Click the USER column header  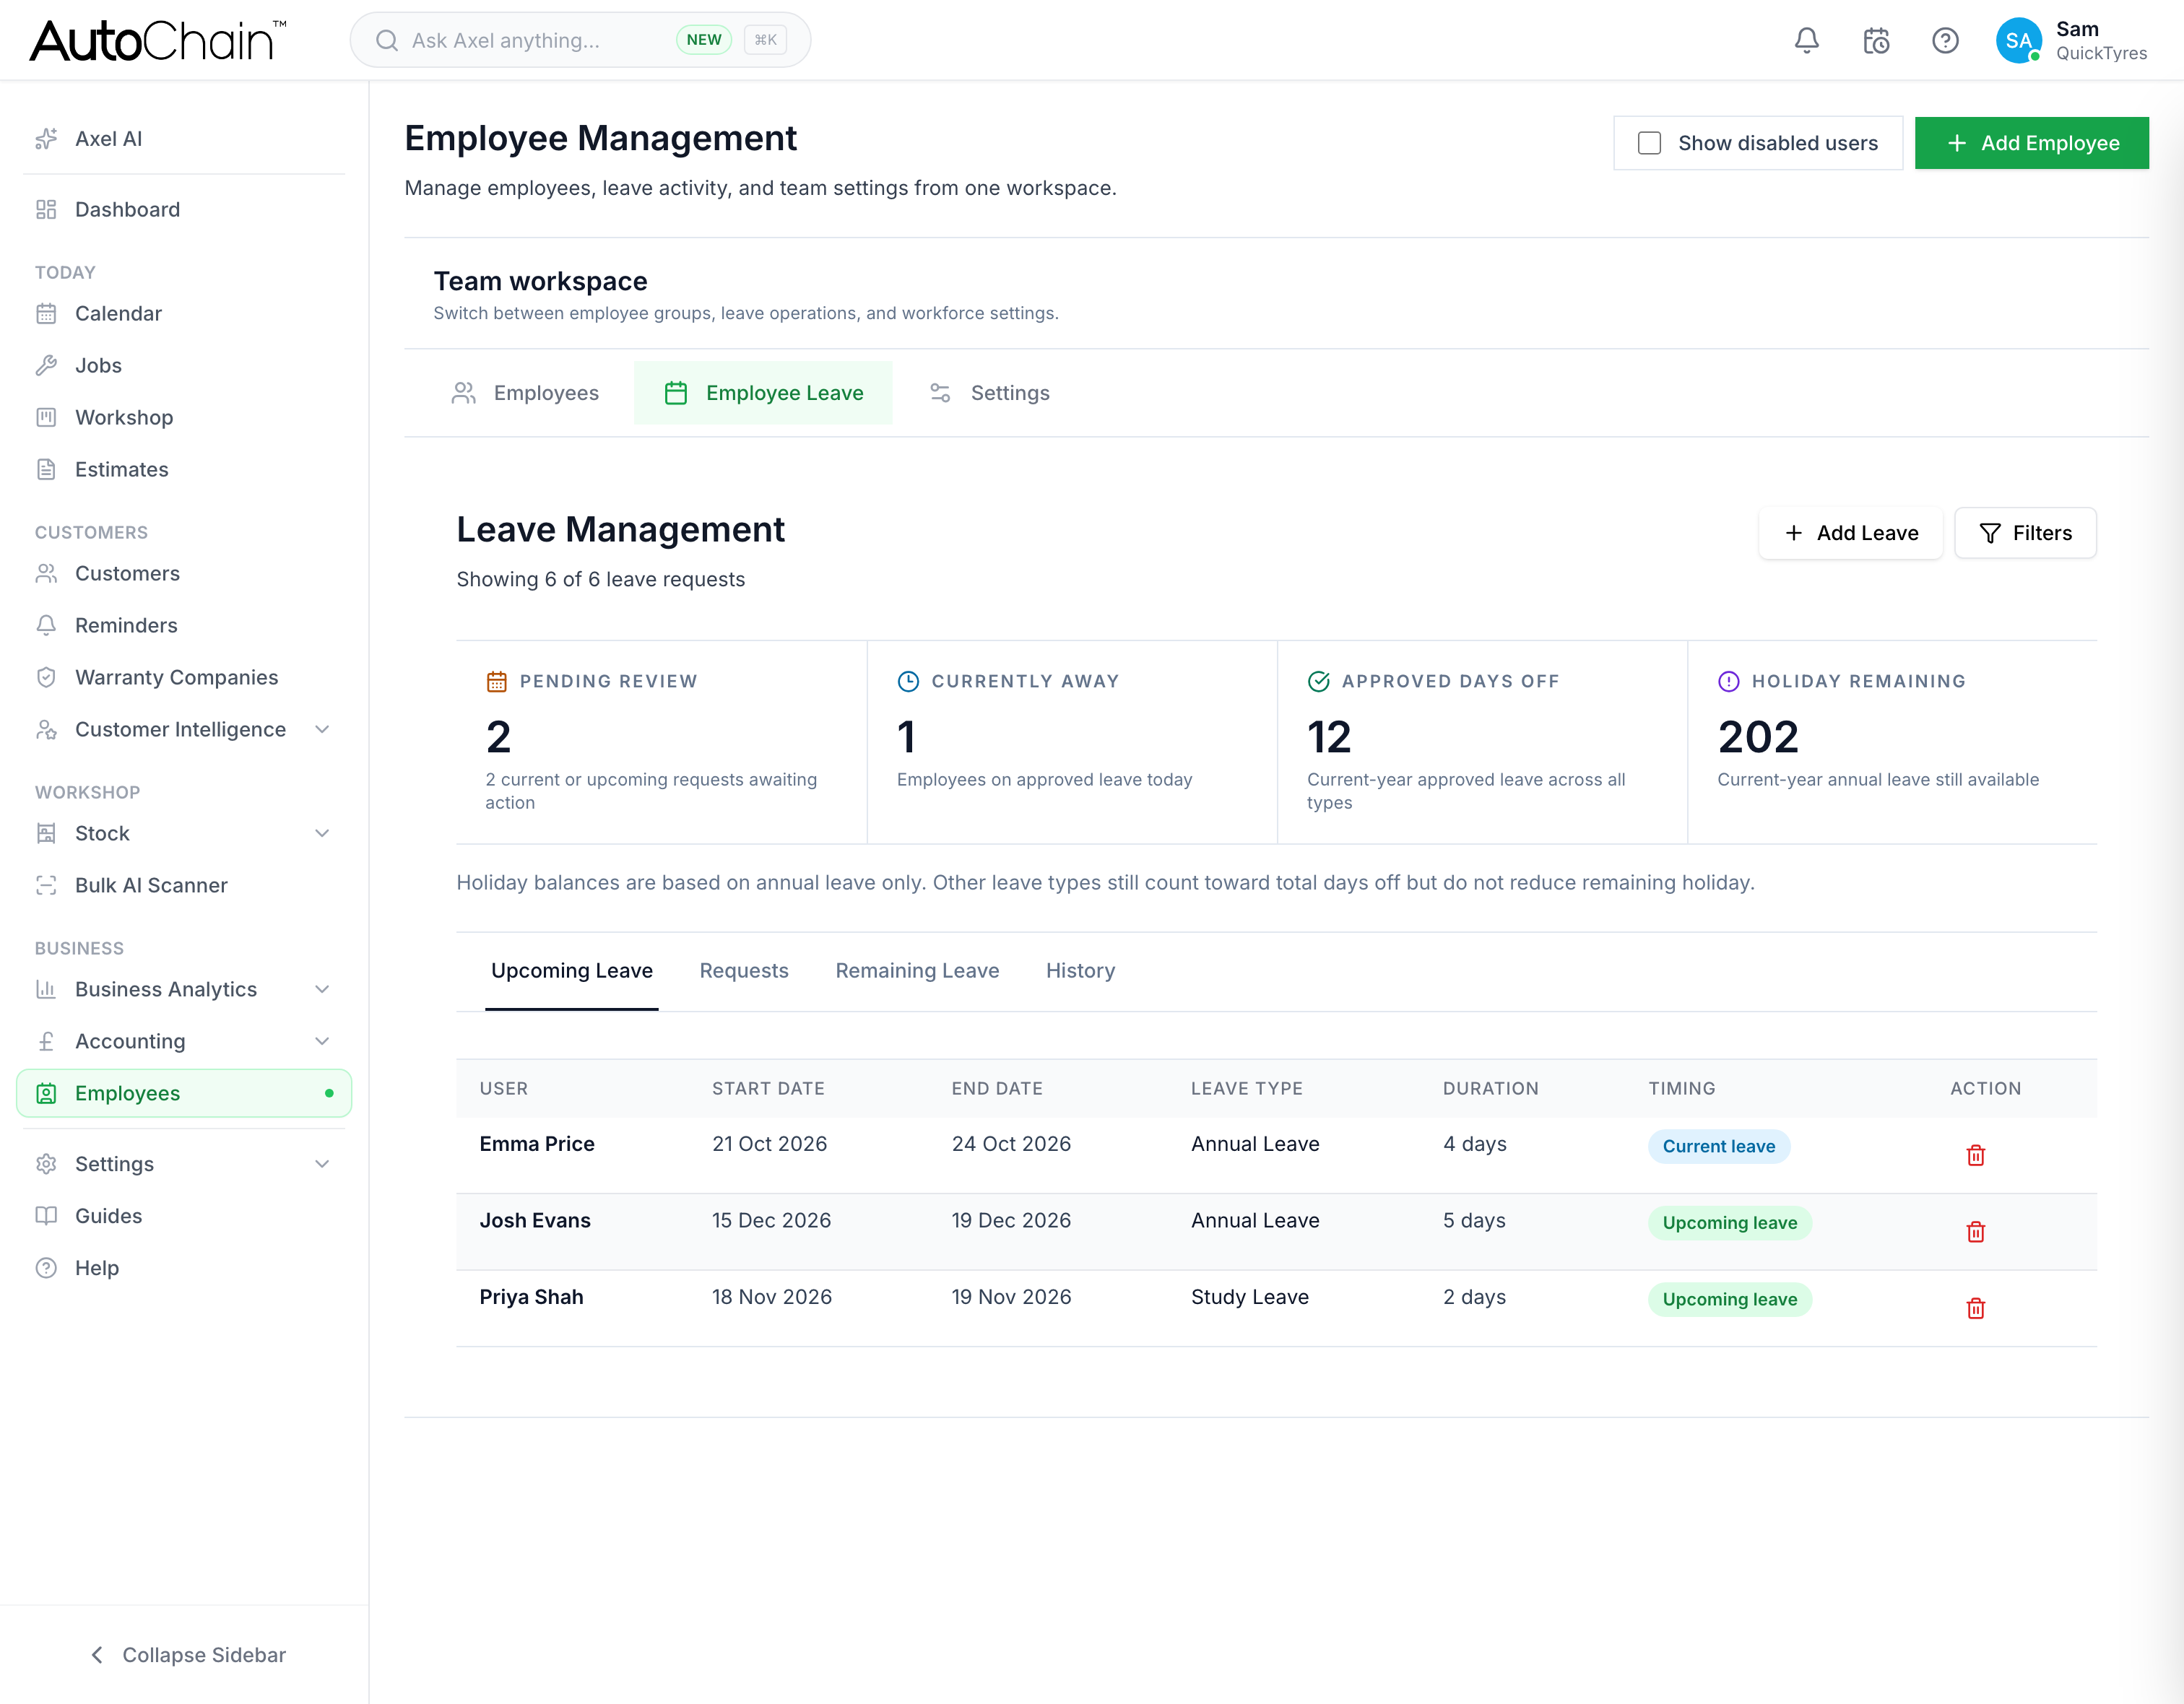pos(503,1088)
